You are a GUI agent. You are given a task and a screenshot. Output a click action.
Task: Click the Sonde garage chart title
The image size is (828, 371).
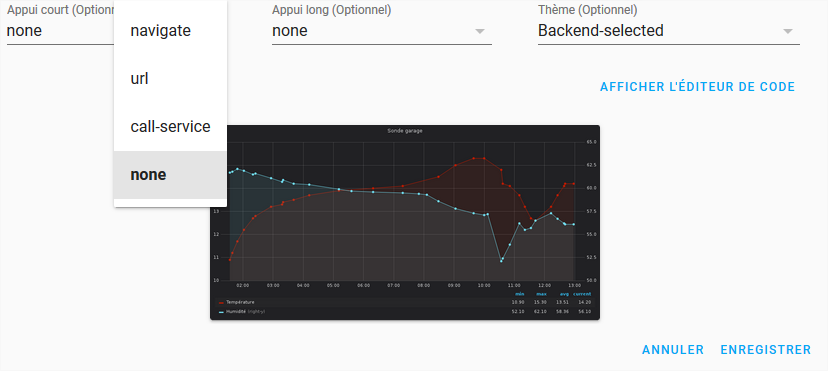coord(405,131)
